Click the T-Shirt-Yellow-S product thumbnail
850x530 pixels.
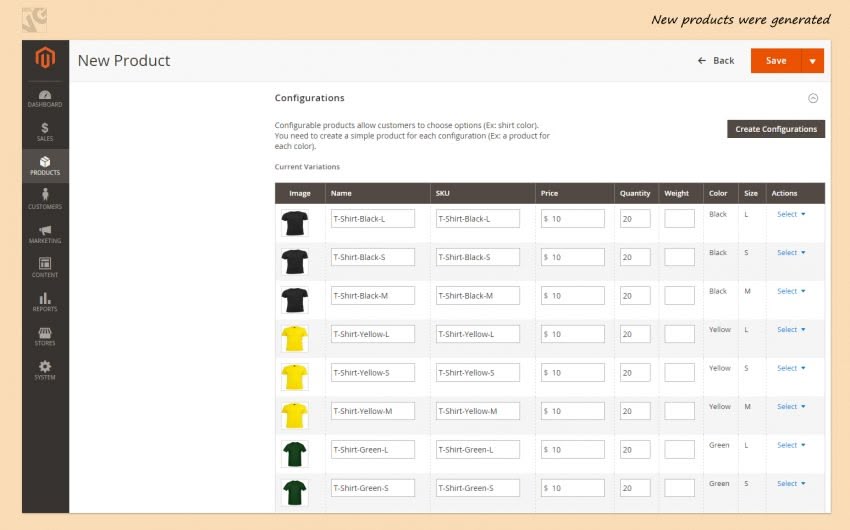(295, 377)
